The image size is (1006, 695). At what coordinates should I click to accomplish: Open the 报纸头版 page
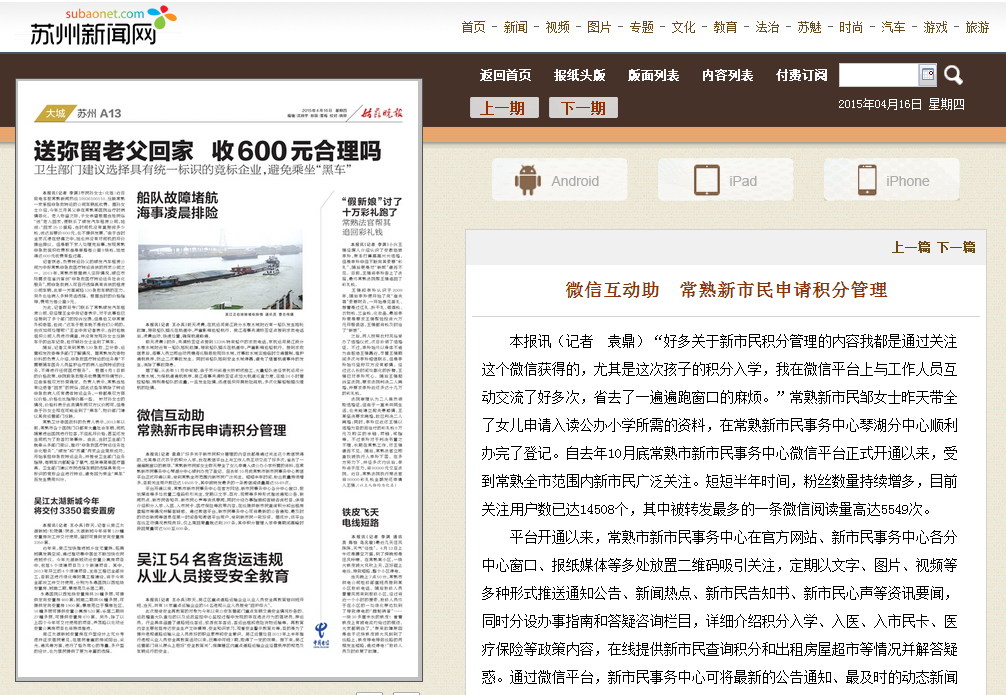(579, 75)
